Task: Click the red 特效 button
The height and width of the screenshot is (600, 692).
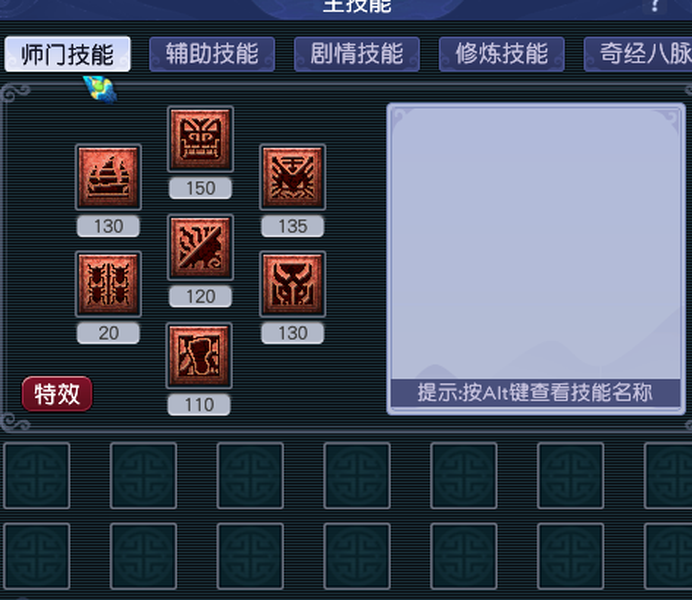Action: pyautogui.click(x=57, y=394)
